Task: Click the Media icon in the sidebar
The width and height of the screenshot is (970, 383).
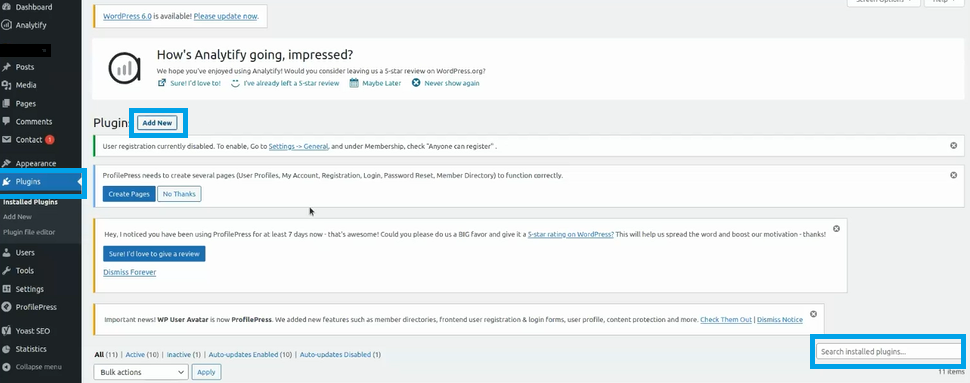Action: click(x=6, y=85)
